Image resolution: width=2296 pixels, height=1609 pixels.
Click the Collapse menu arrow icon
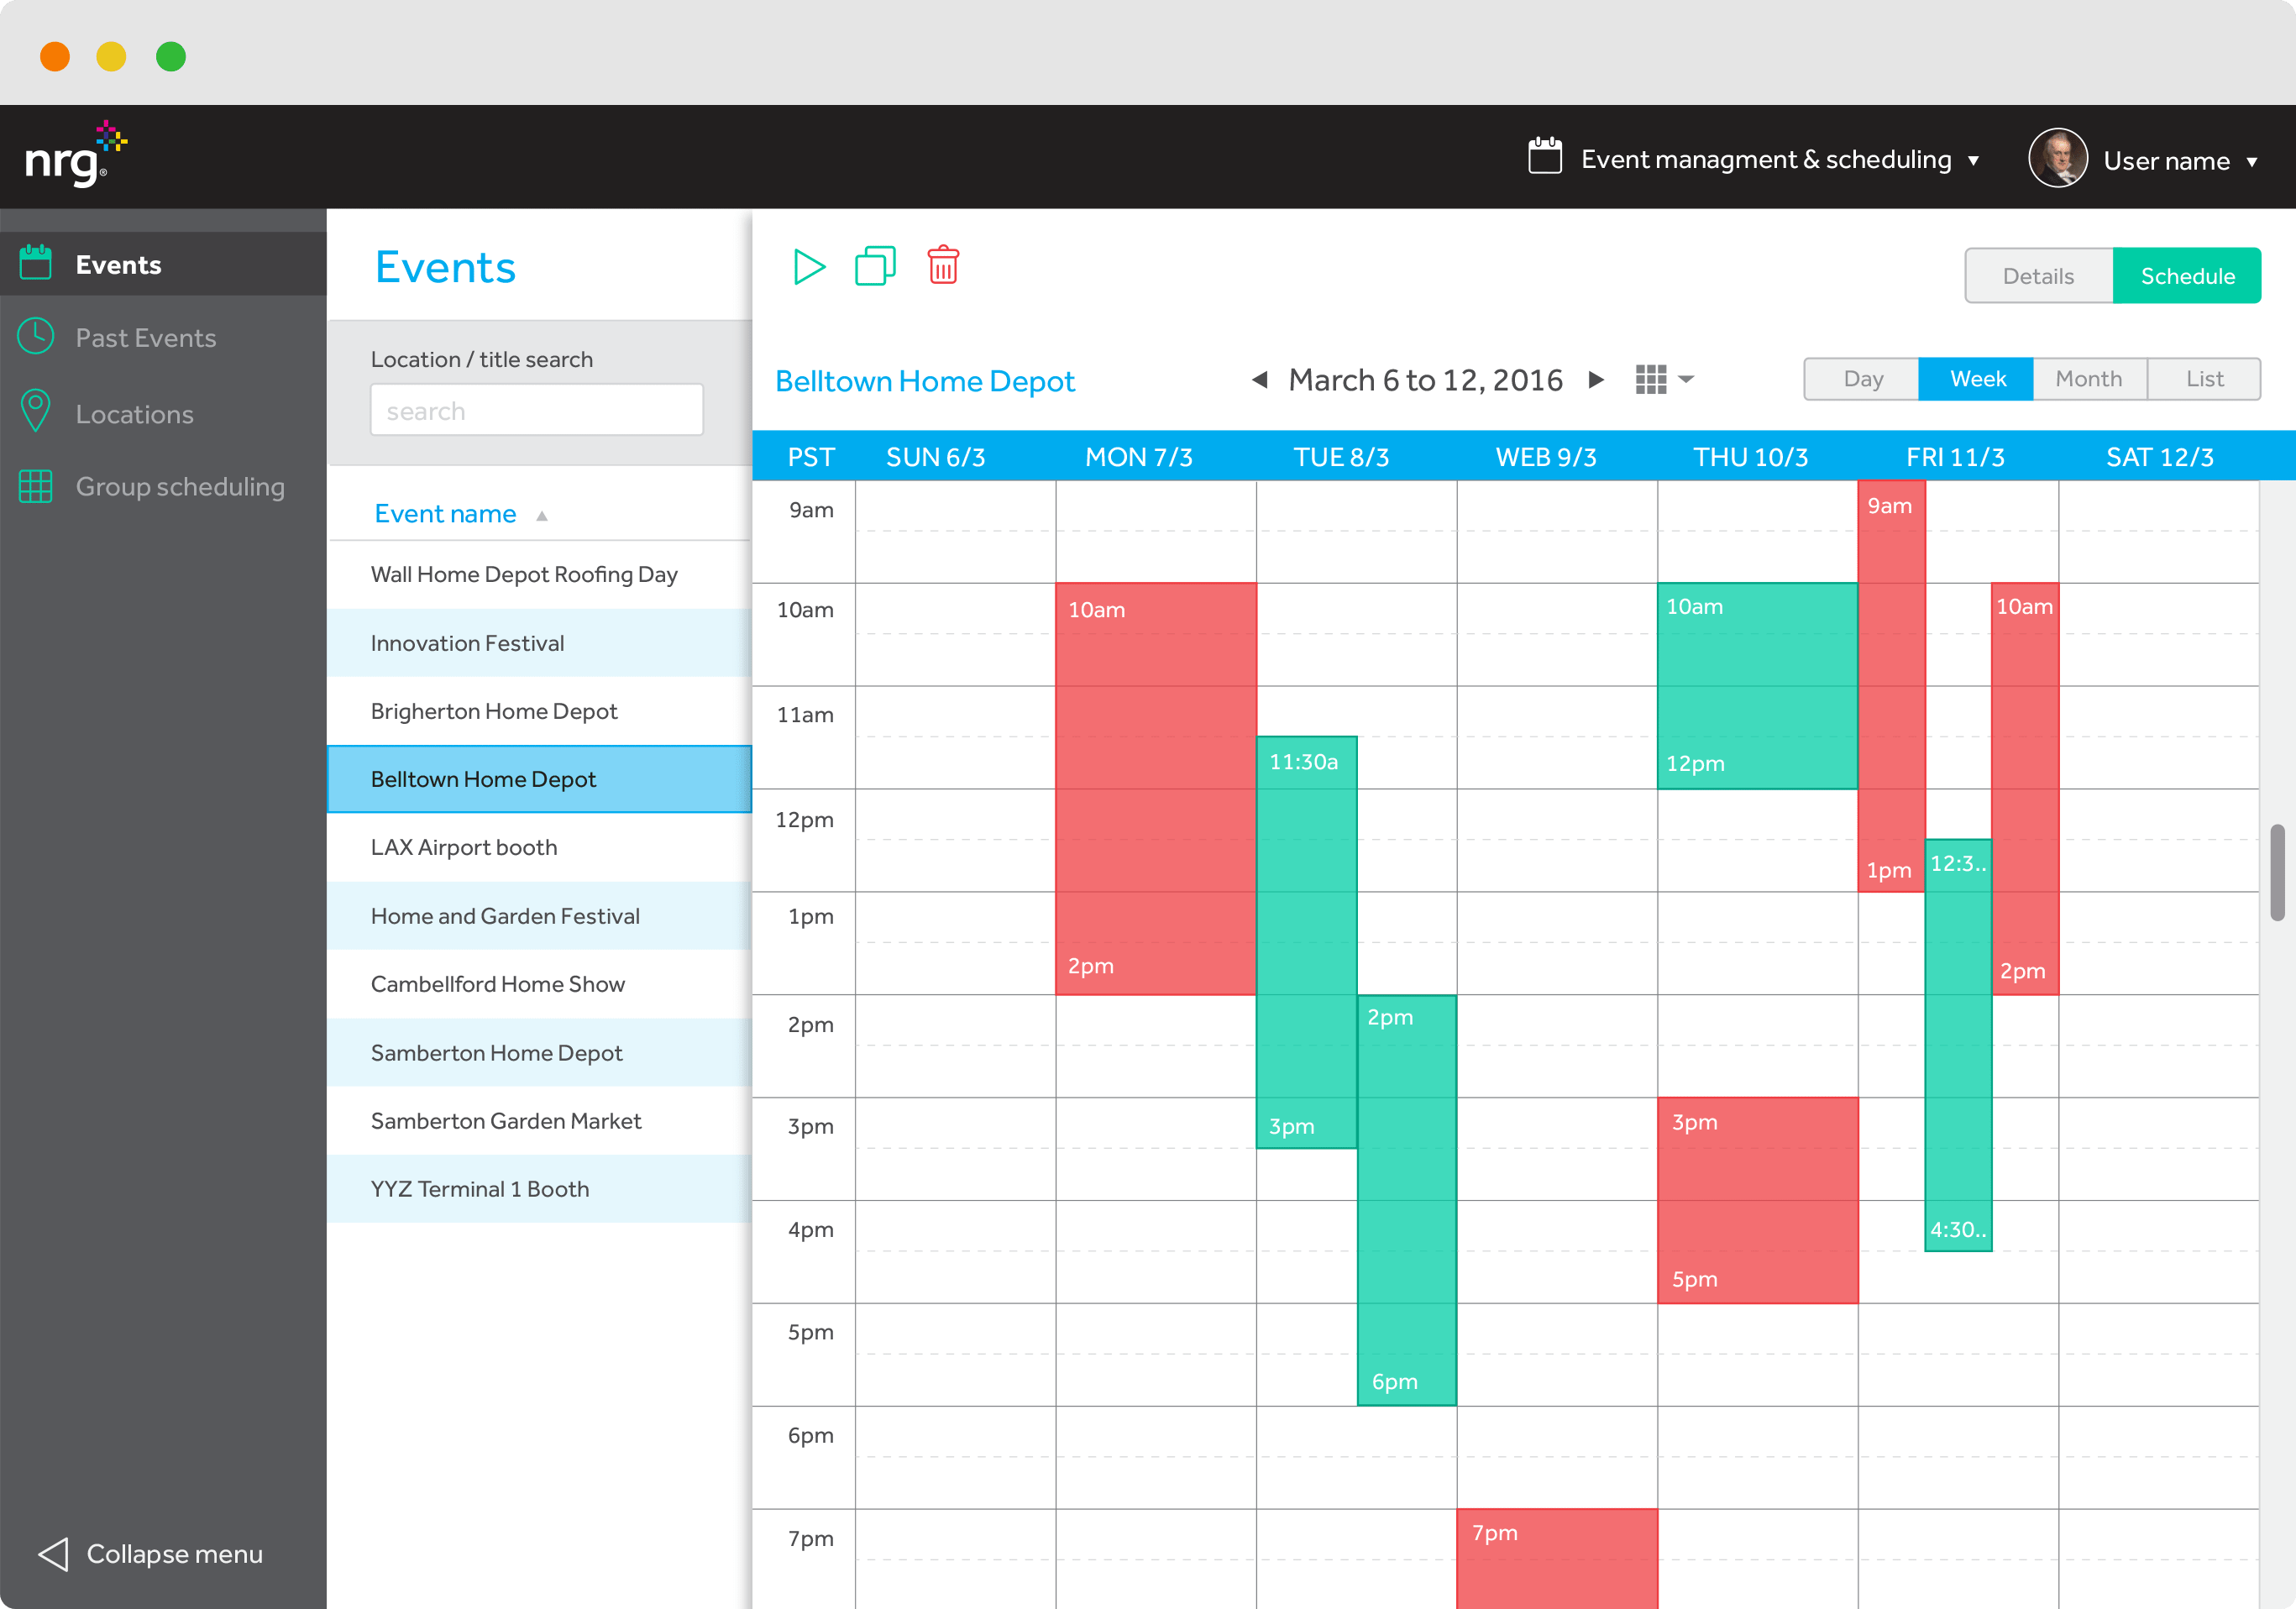point(53,1553)
